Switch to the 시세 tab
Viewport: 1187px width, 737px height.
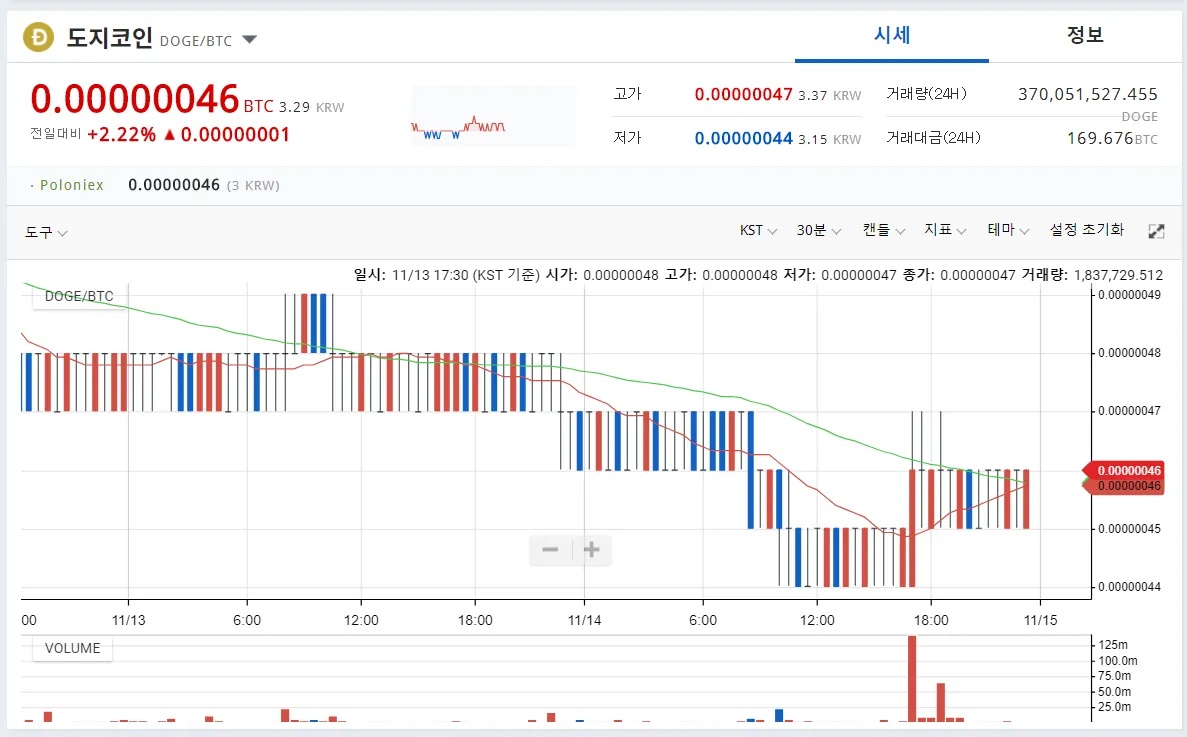pyautogui.click(x=892, y=35)
